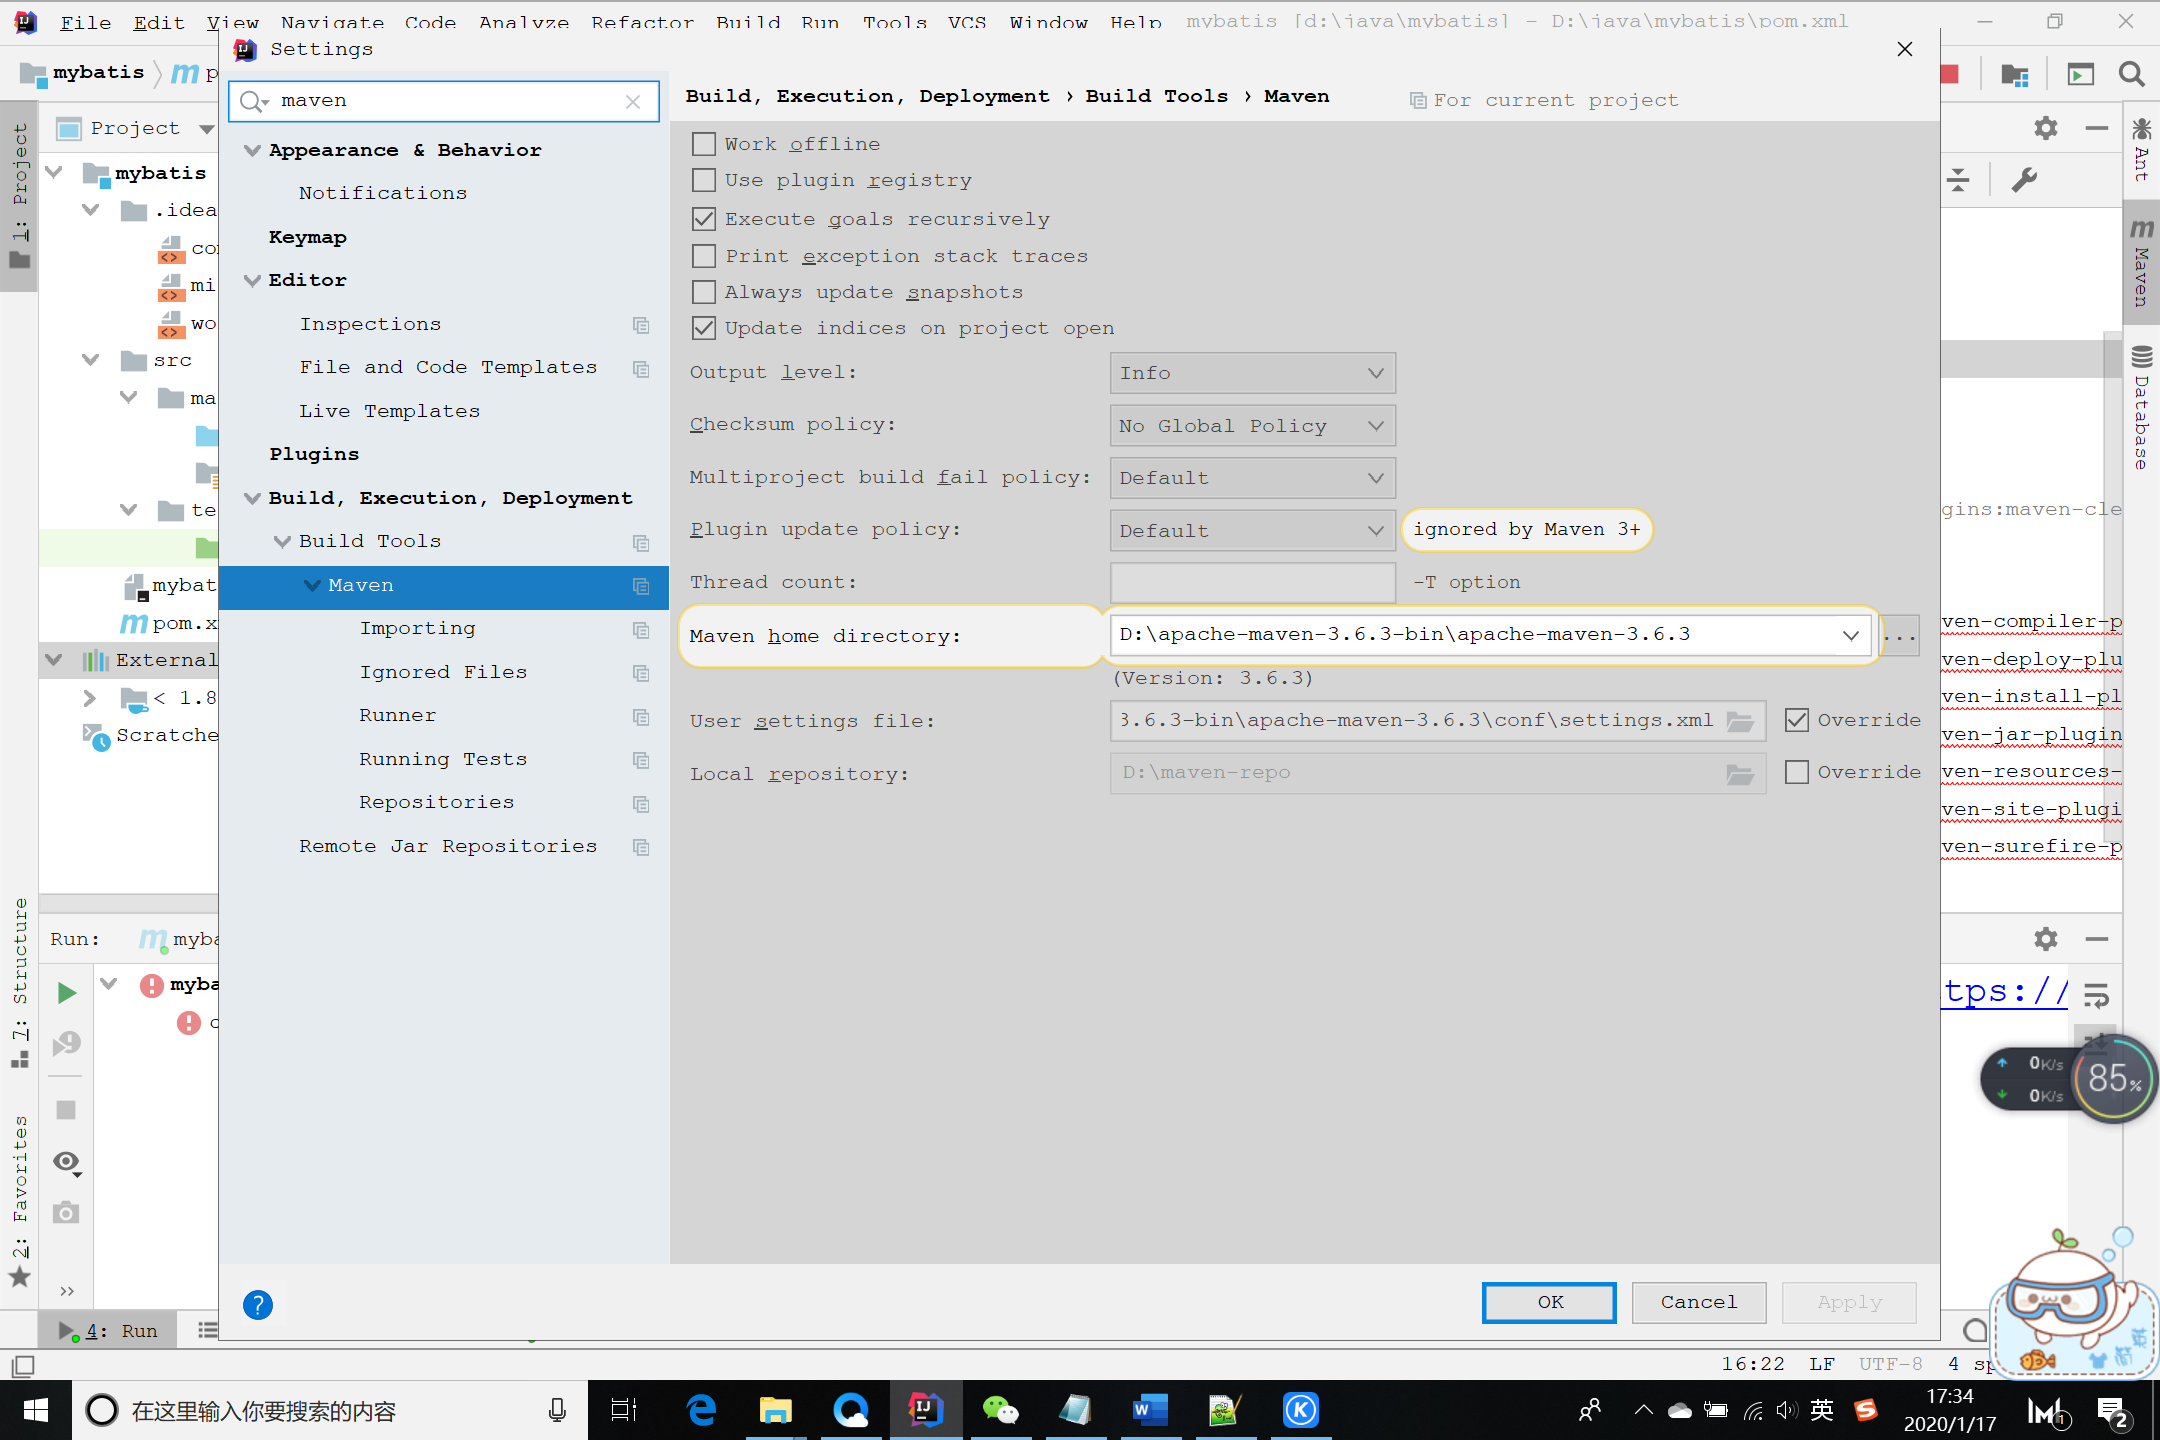Open the Ant side tool window
Screen dimensions: 2160x1440
coord(2141,150)
